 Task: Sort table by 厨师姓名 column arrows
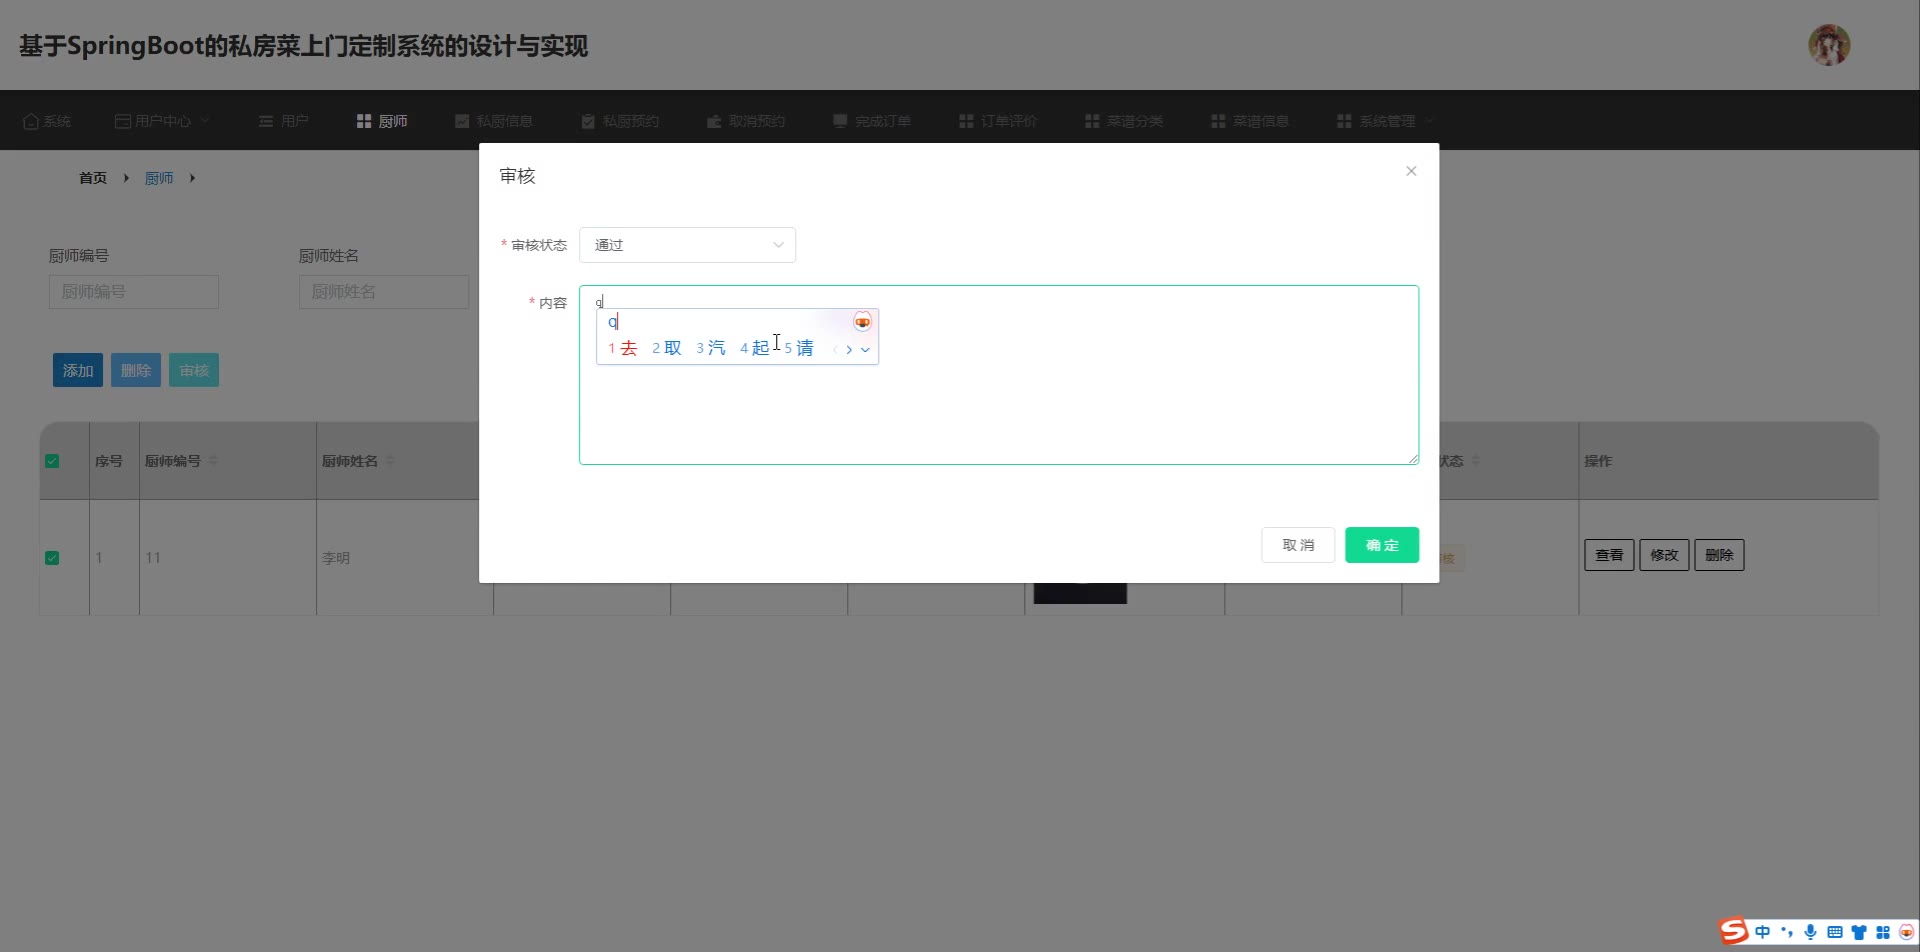pos(390,461)
